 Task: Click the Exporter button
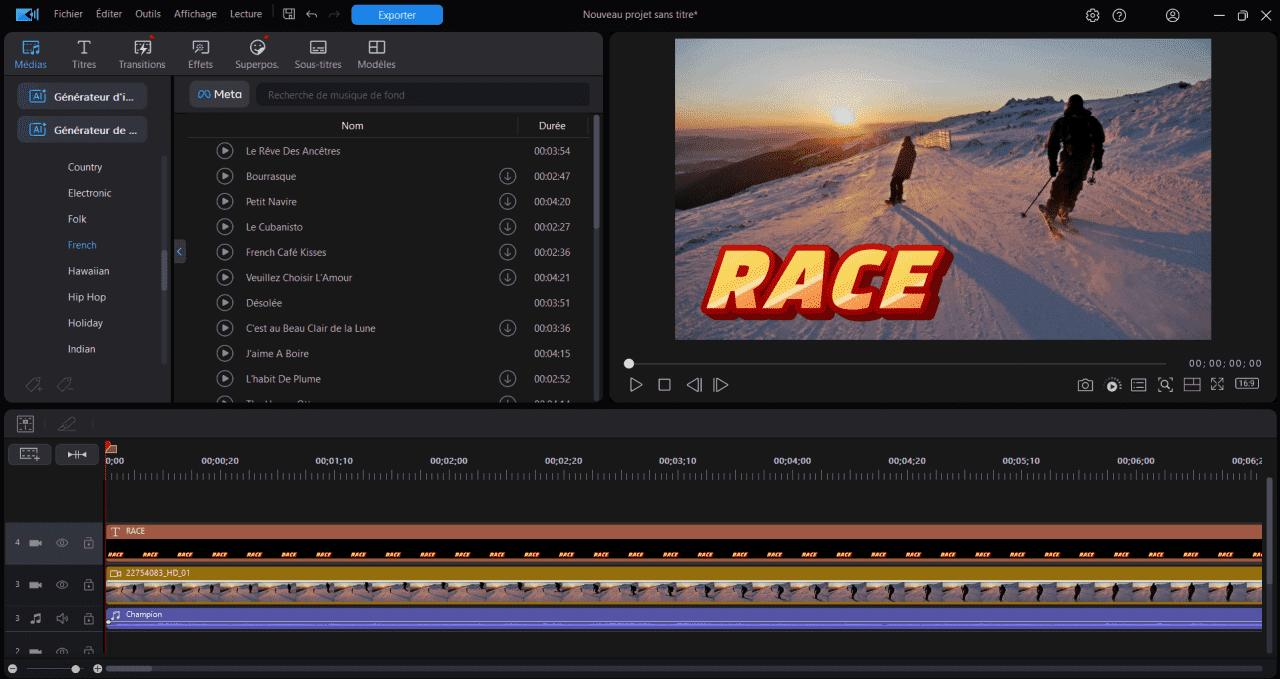tap(397, 14)
